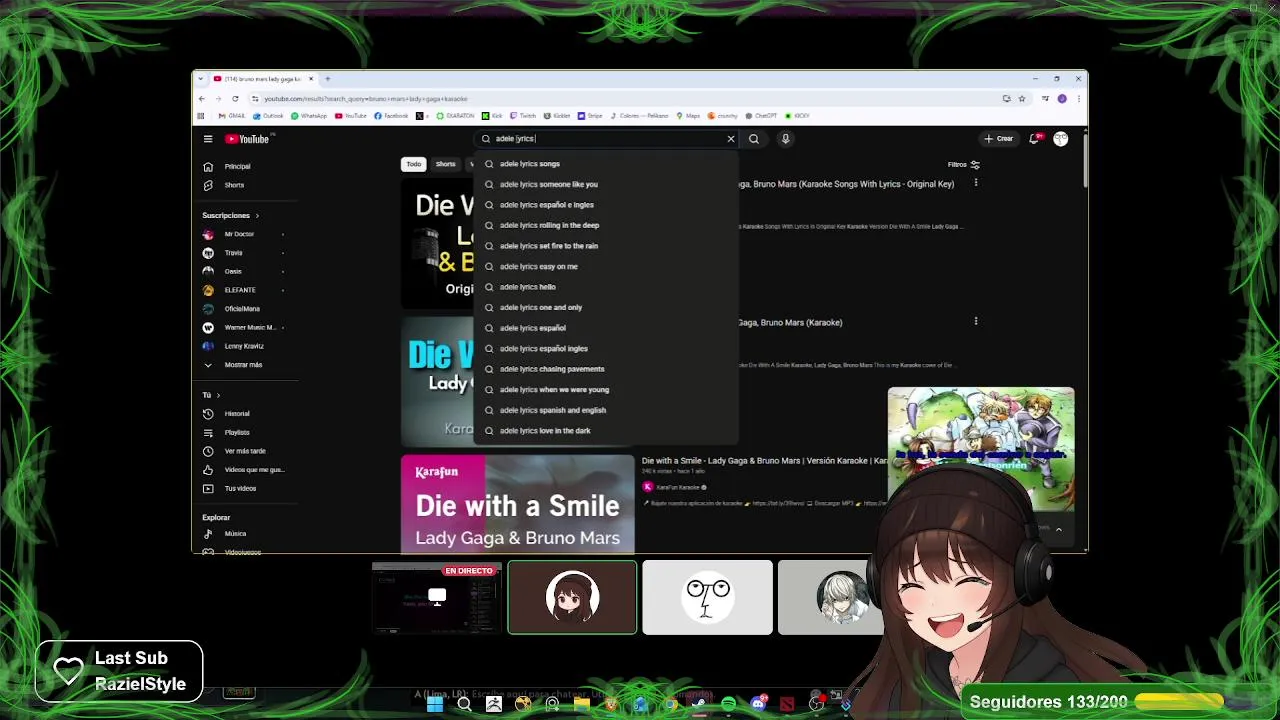1280x720 pixels.
Task: Choose suggestion adele lyrics español e ingles
Action: [607, 205]
